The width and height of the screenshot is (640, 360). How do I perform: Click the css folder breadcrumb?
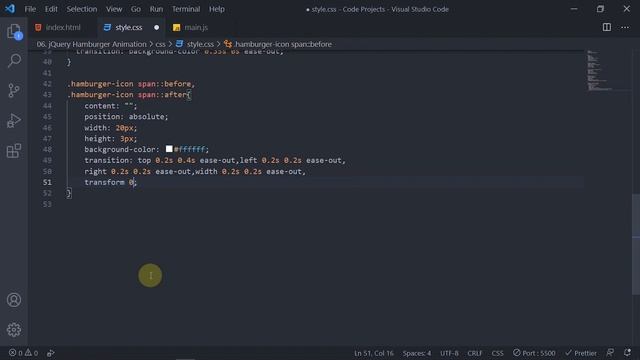click(x=160, y=44)
